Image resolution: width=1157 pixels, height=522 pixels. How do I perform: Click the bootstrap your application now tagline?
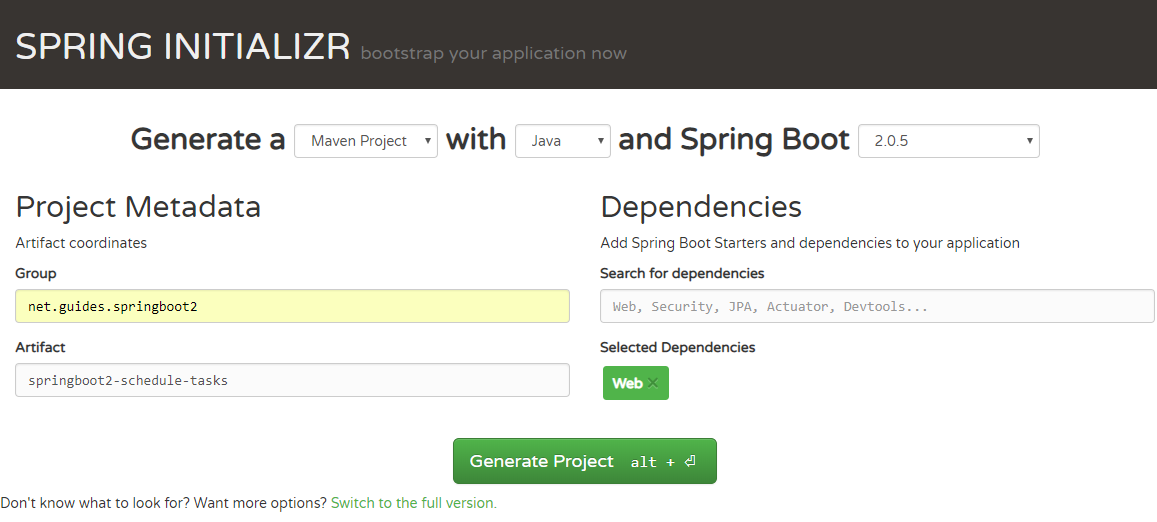point(494,54)
